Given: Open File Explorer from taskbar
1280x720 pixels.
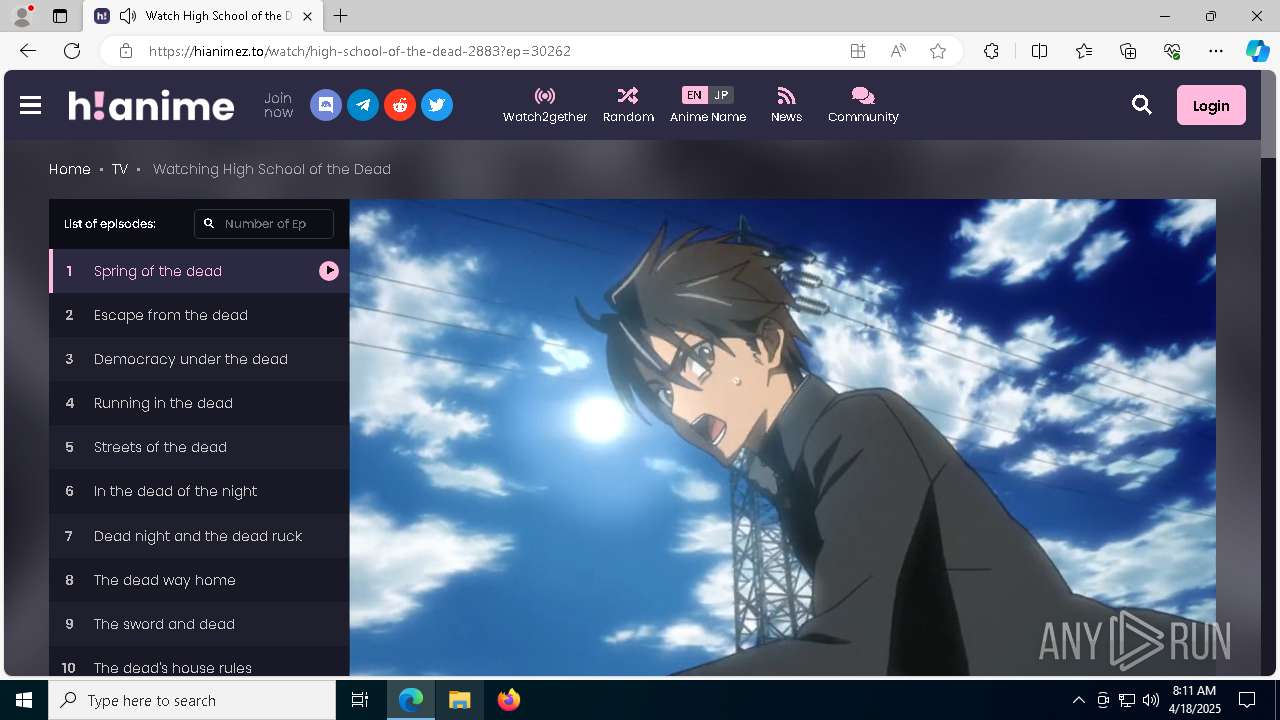Looking at the screenshot, I should [459, 700].
